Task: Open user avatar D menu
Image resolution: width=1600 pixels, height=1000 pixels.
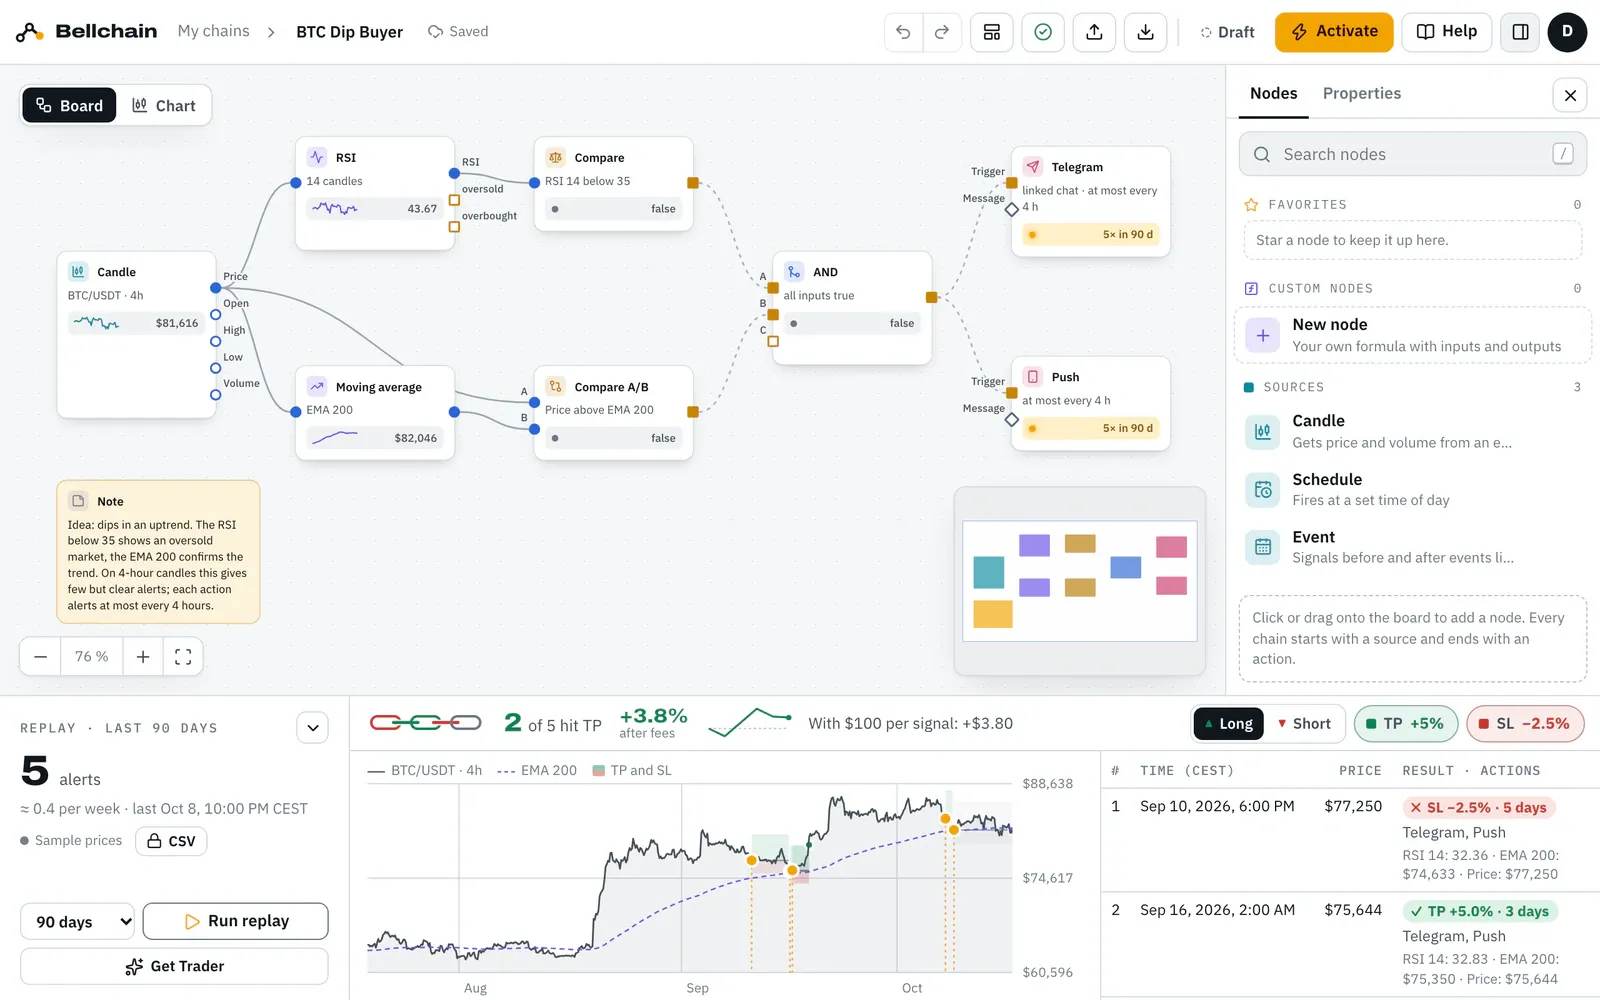Action: click(x=1567, y=32)
